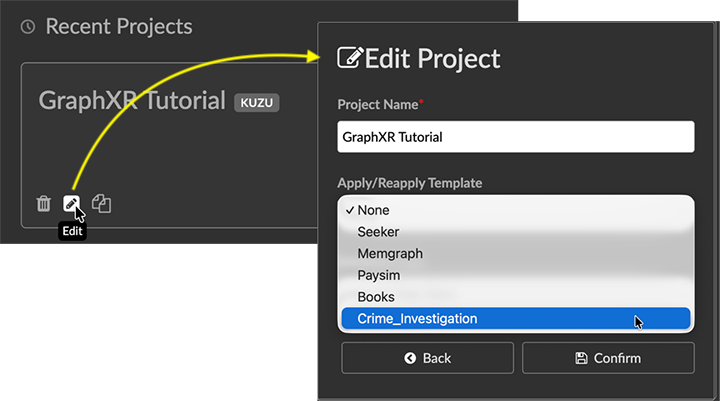Click the Edit tooltip label
This screenshot has height=401, width=720.
point(72,231)
